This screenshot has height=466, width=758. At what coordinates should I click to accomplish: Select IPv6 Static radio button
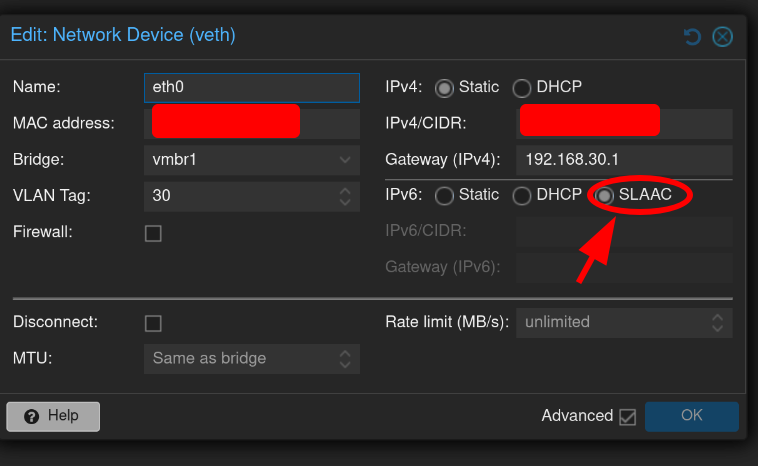click(x=444, y=196)
